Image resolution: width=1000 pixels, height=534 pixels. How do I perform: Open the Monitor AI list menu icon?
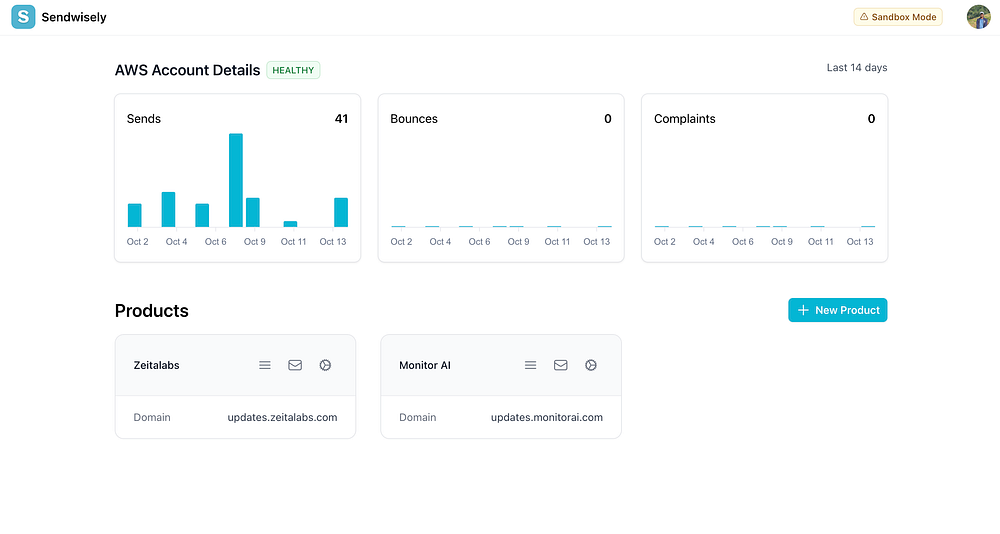531,365
